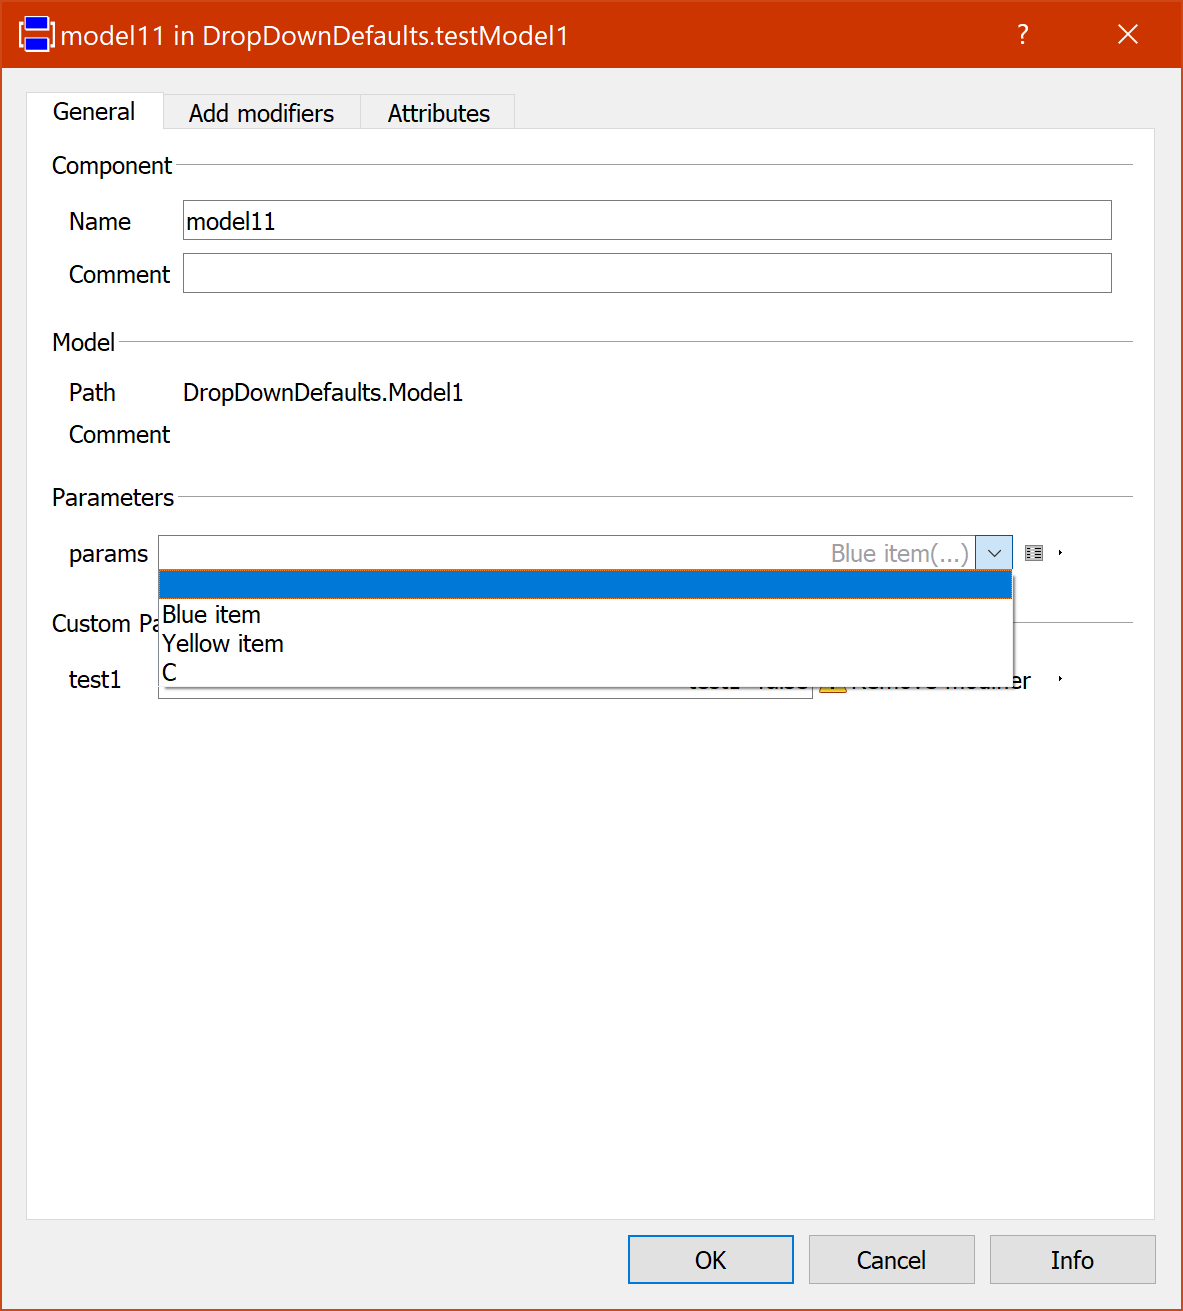Select Yellow item from the dropdown list
The height and width of the screenshot is (1311, 1183).
tap(222, 643)
